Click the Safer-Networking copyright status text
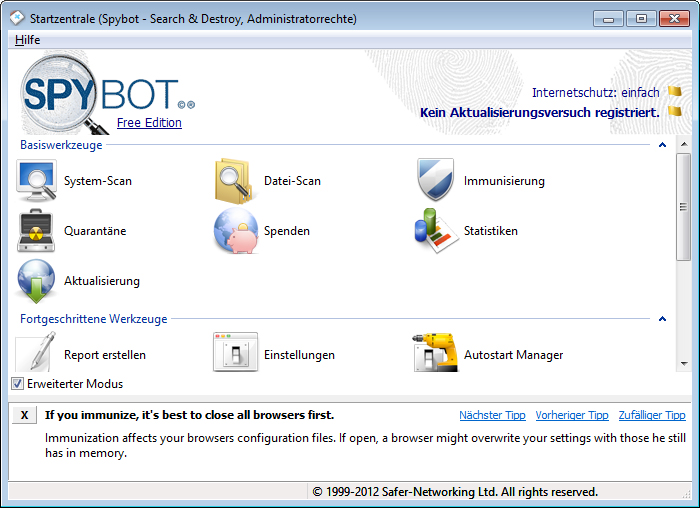The height and width of the screenshot is (508, 700). (455, 491)
